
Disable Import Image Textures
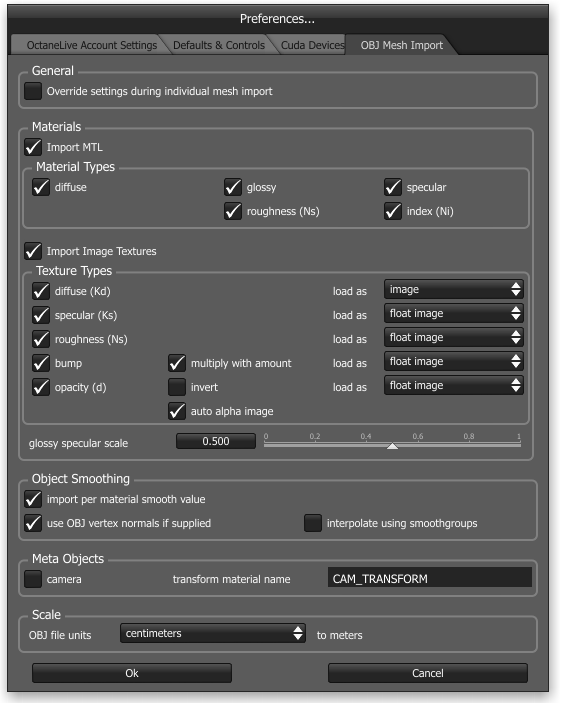click(x=33, y=251)
